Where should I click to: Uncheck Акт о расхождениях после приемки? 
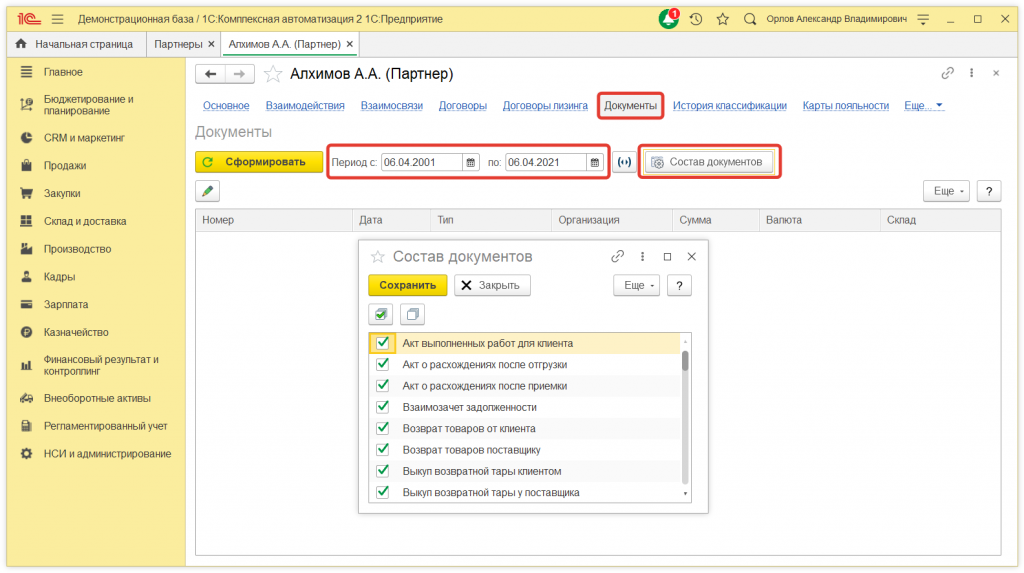(x=382, y=386)
